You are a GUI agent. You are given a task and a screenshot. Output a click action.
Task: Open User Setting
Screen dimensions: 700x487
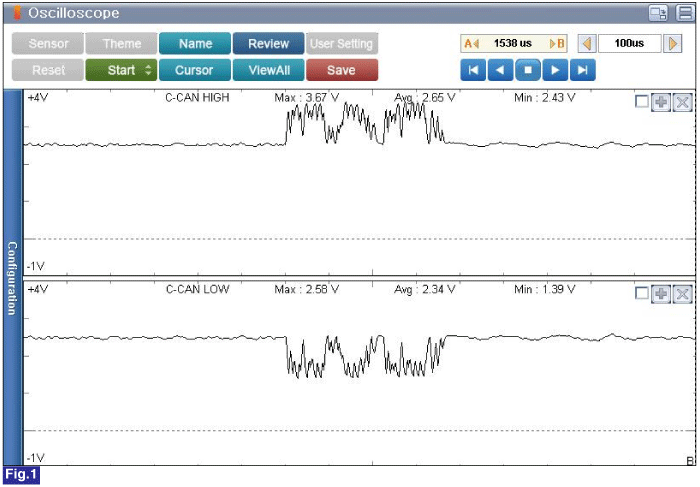click(342, 43)
